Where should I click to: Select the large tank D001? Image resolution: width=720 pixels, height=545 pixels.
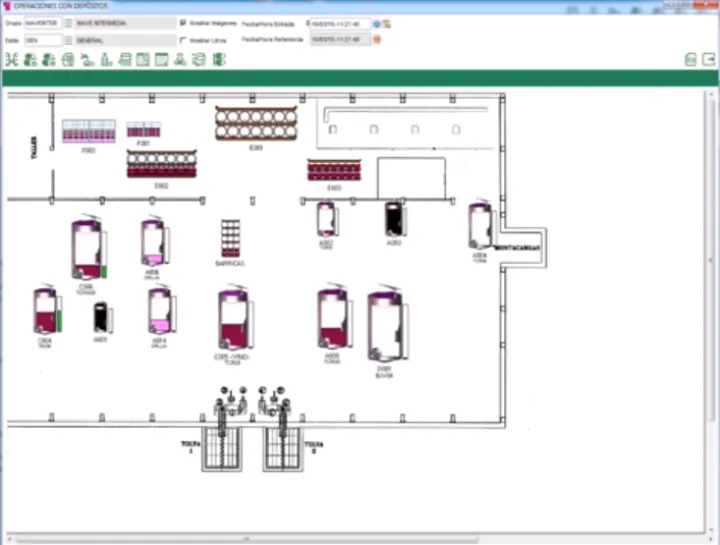coord(384,327)
